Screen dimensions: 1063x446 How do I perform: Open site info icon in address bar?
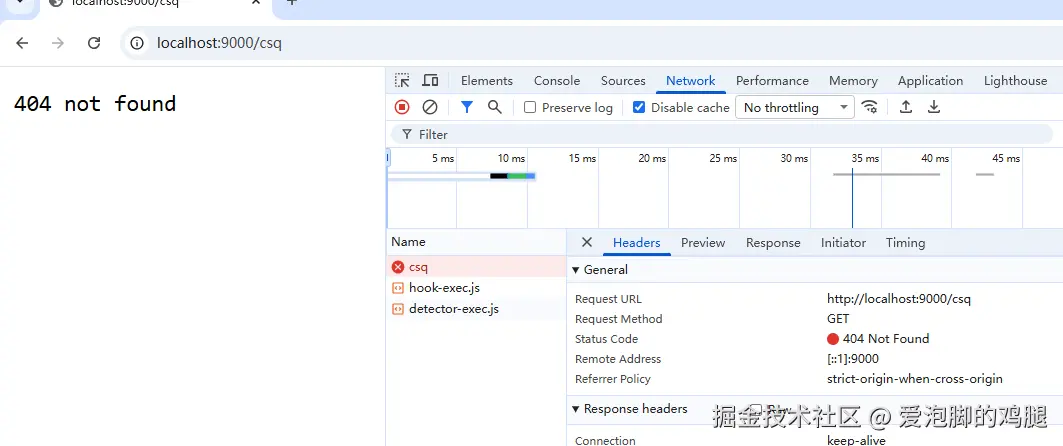point(137,43)
